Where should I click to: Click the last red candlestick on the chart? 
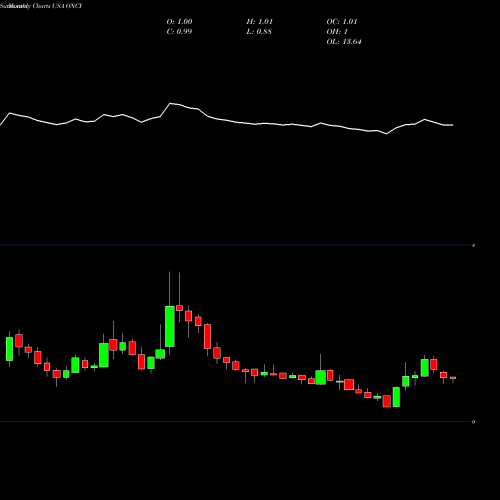453,378
